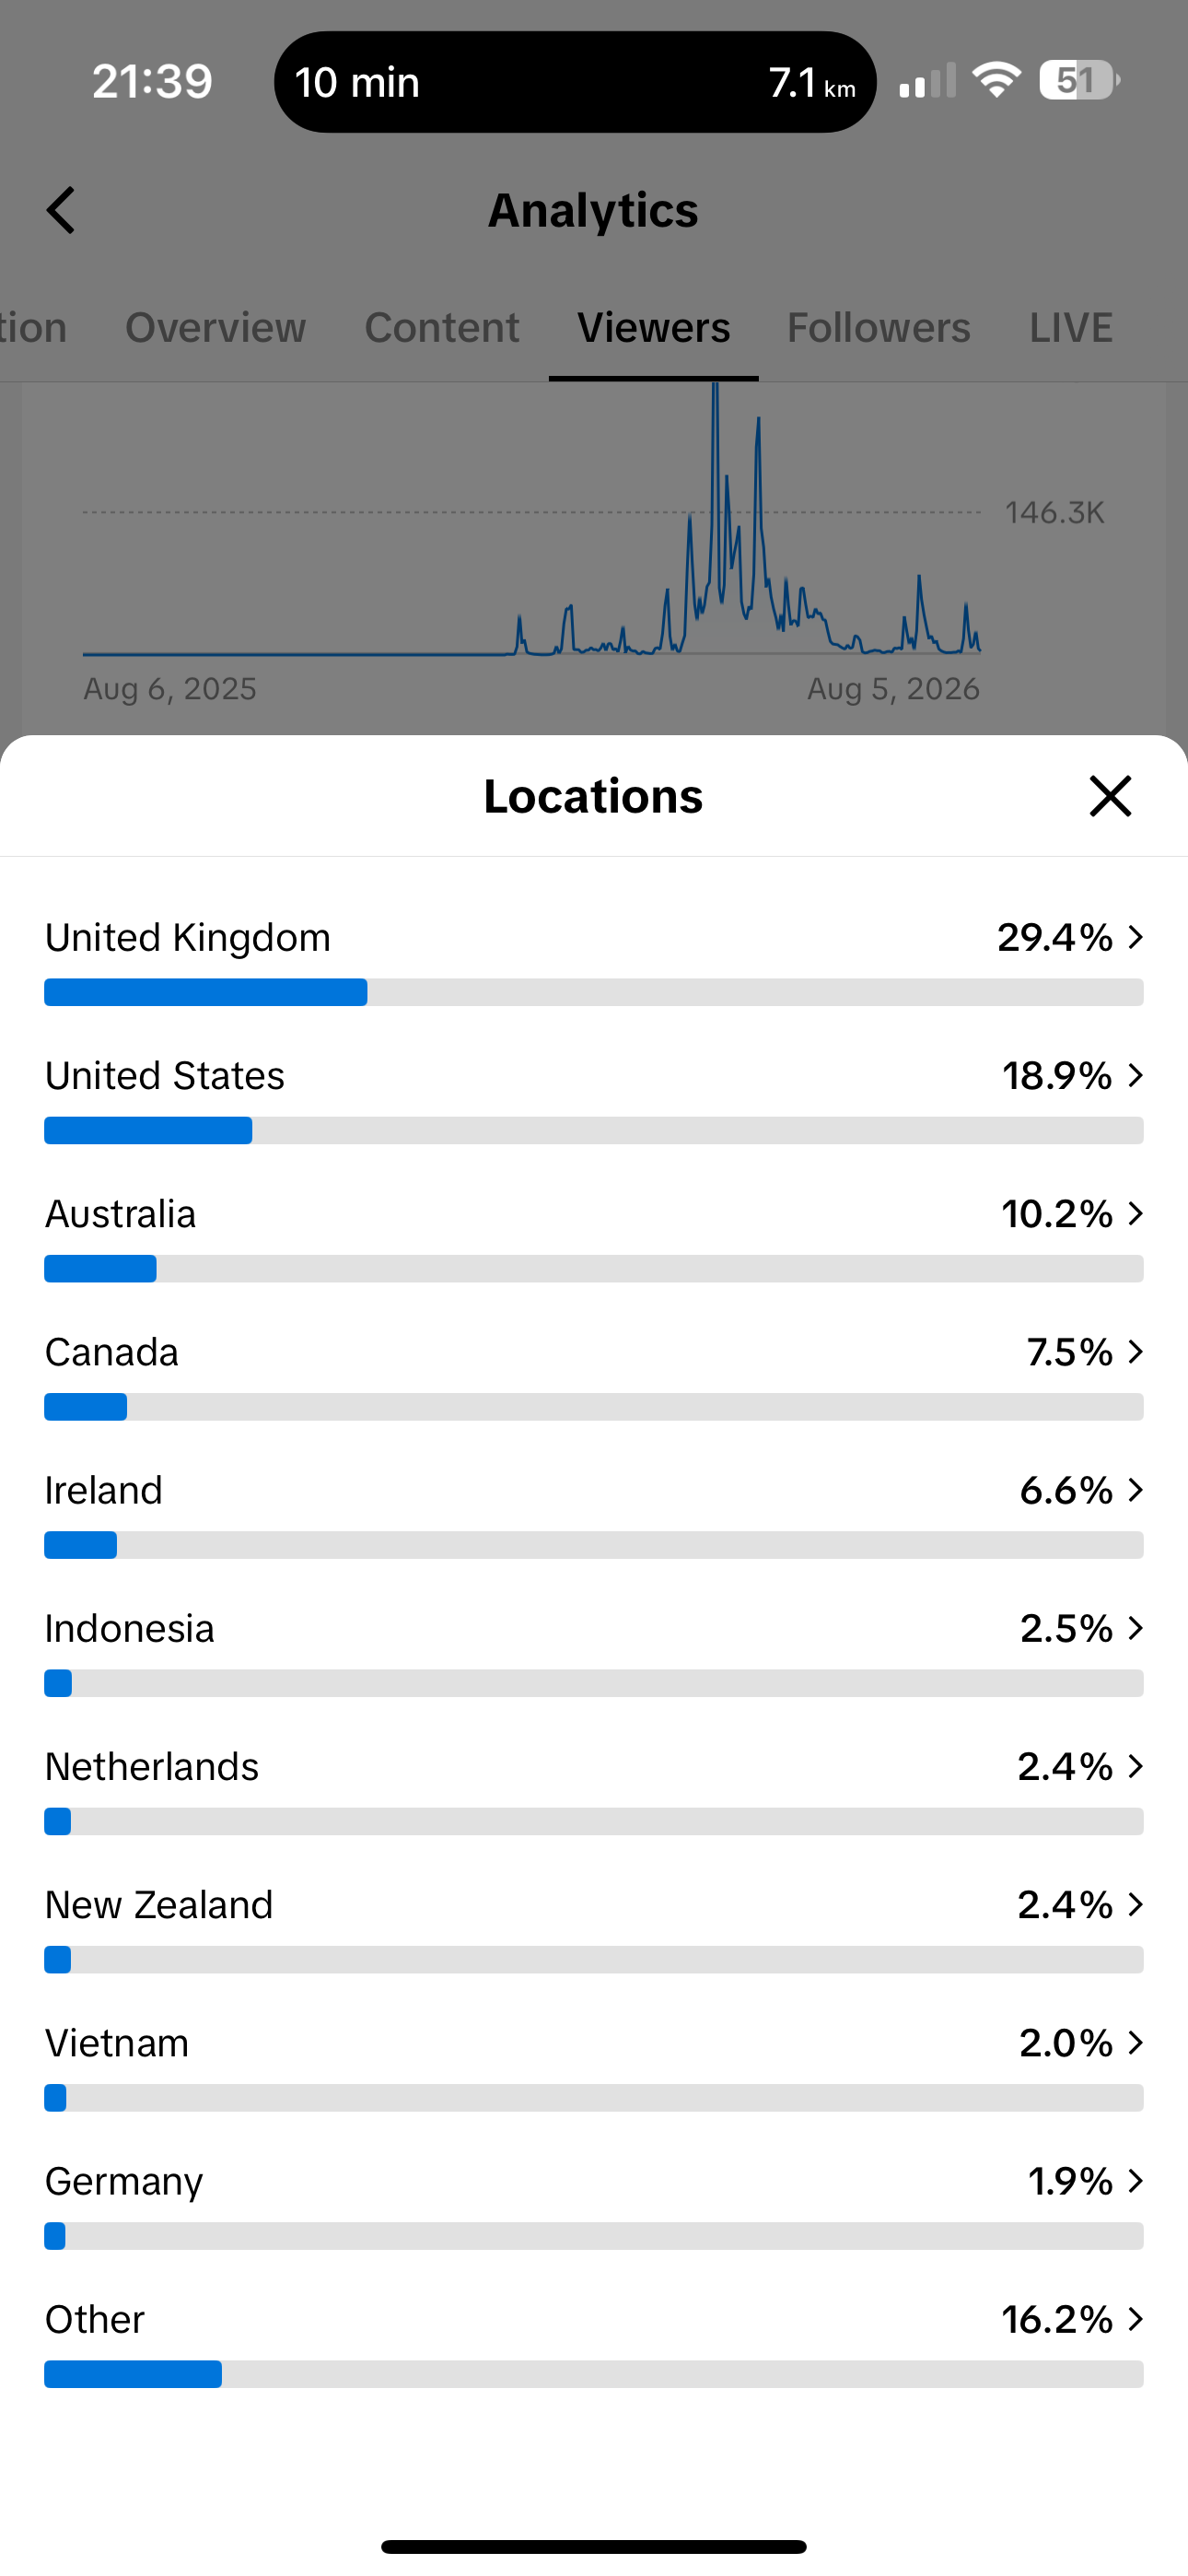Open Canada 7.5% details arrow
Image resolution: width=1188 pixels, height=2576 pixels.
click(x=1135, y=1352)
